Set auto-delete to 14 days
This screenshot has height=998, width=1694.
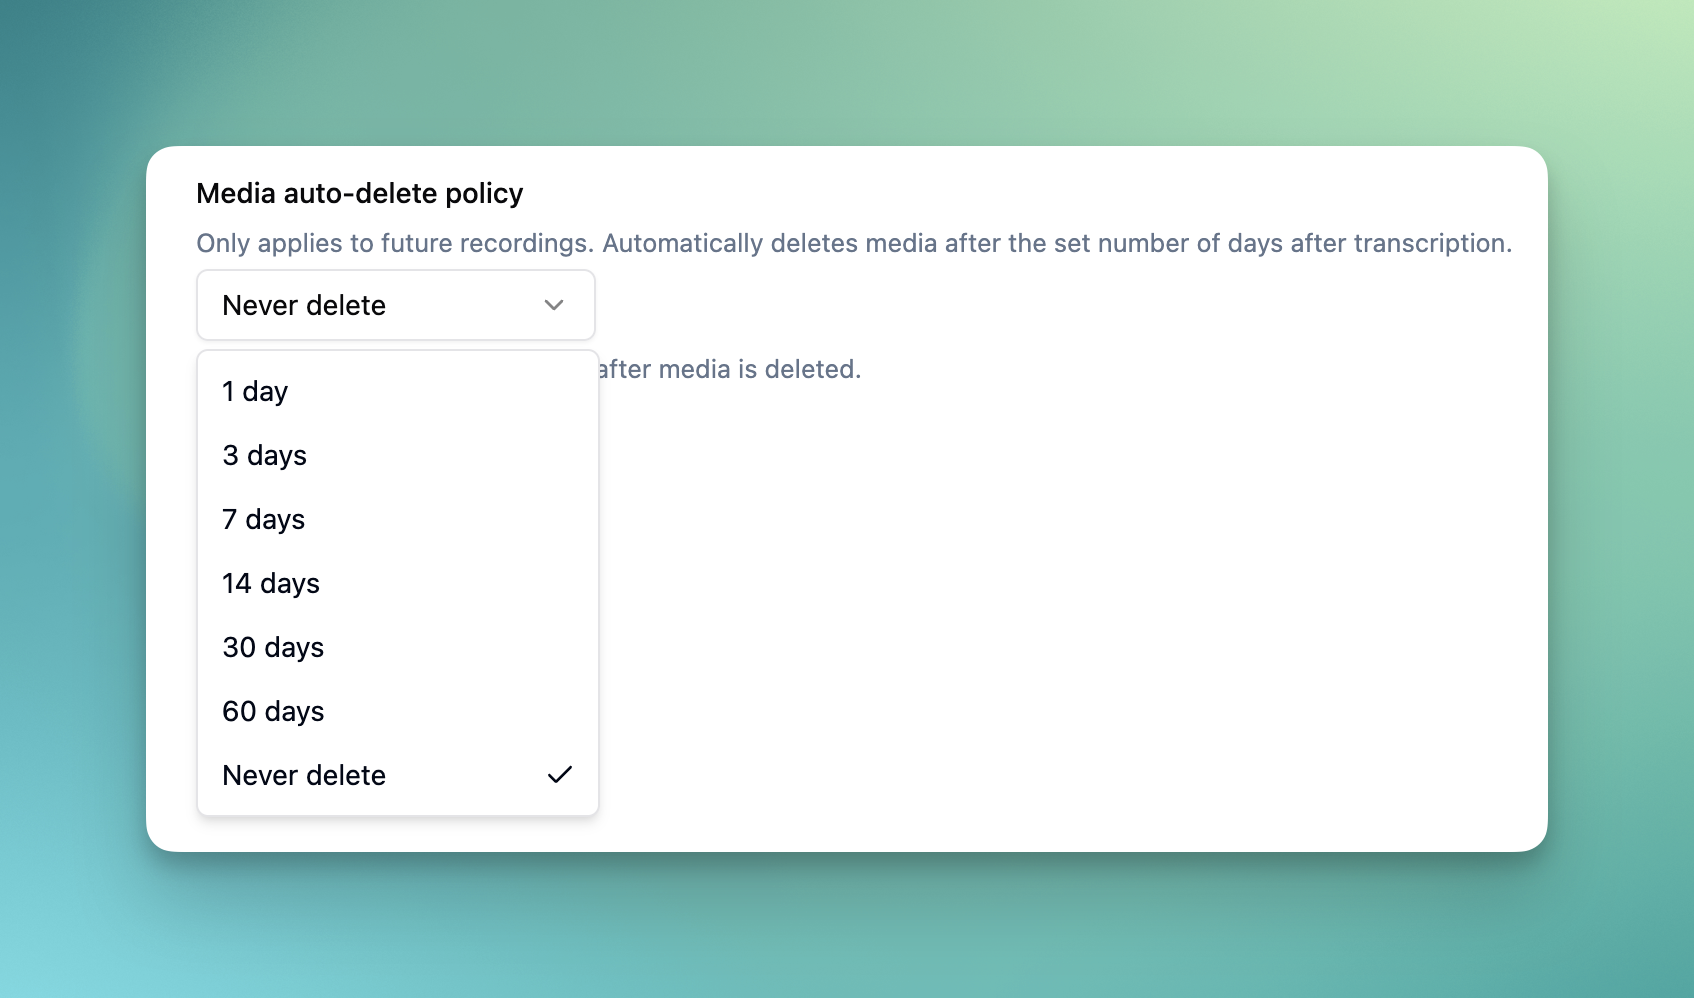(271, 583)
